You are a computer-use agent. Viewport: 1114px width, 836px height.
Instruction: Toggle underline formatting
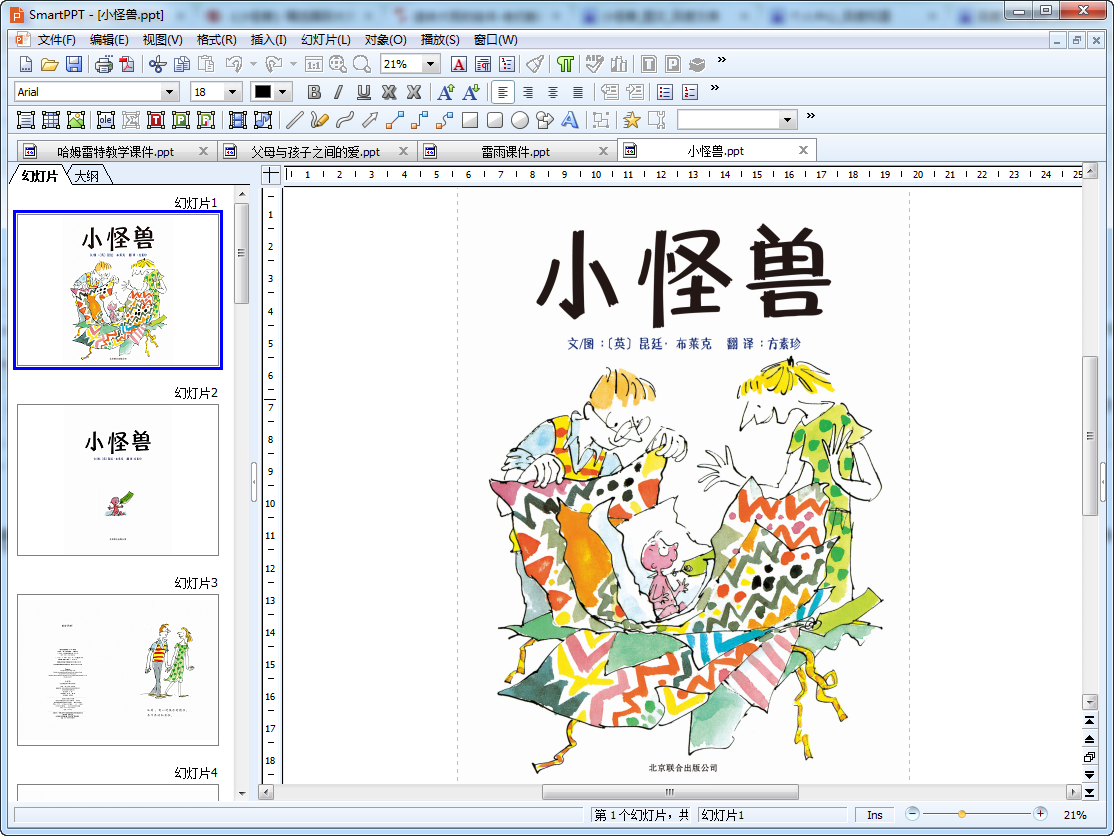click(x=364, y=92)
